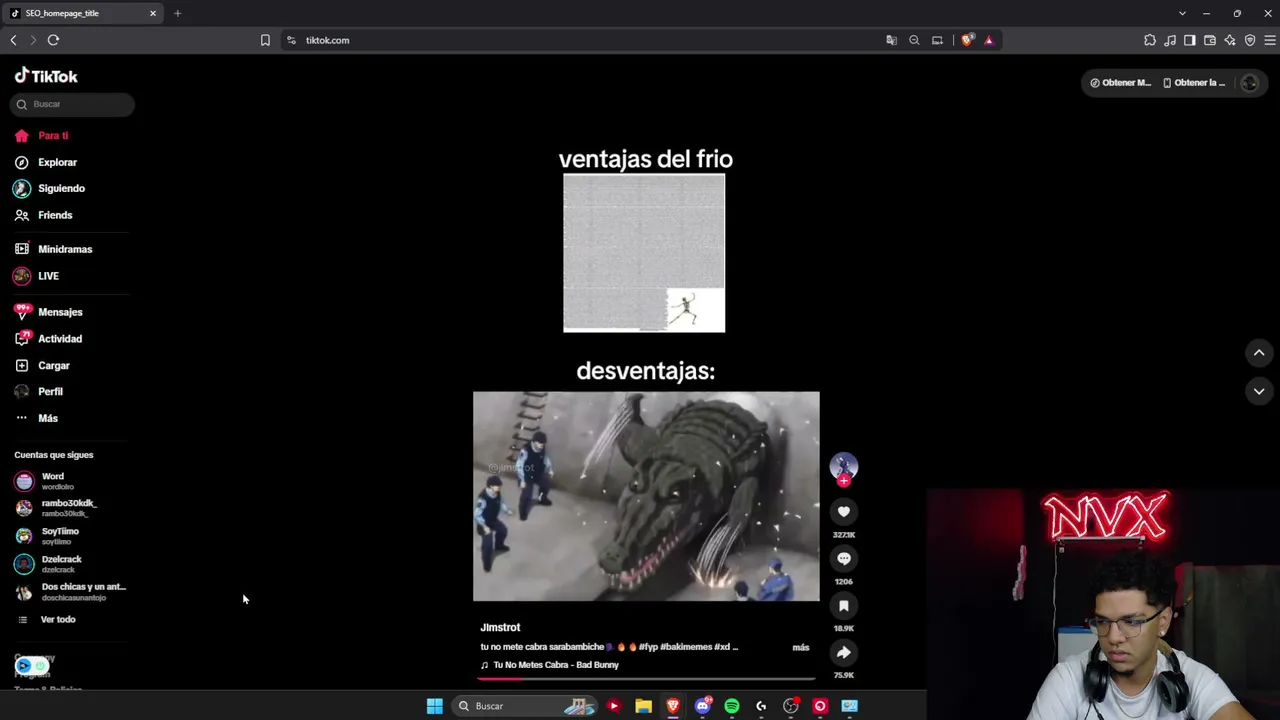Viewport: 1280px width, 720px height.
Task: Open the browser tab search dropdown
Action: pyautogui.click(x=1182, y=13)
